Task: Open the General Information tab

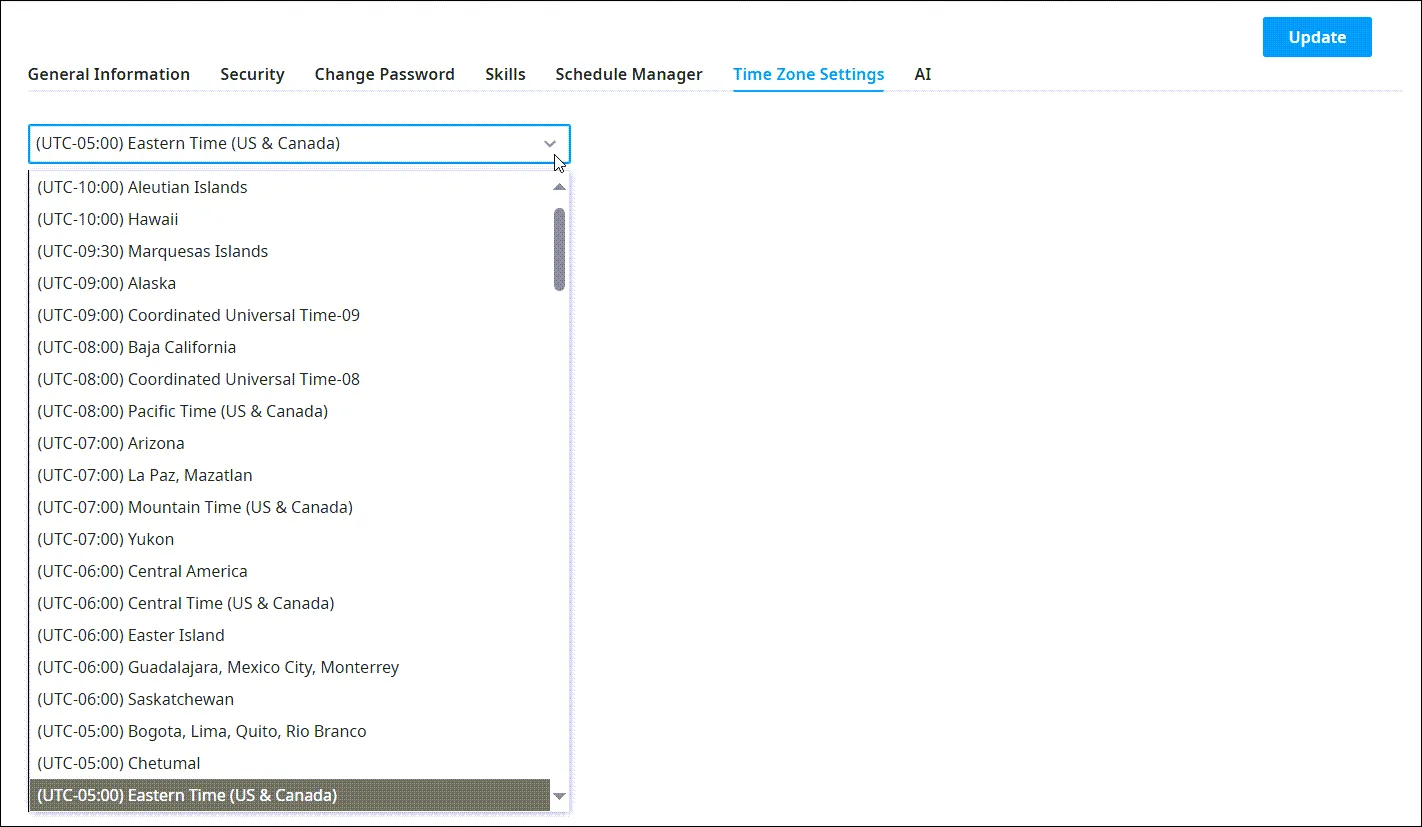Action: 109,74
